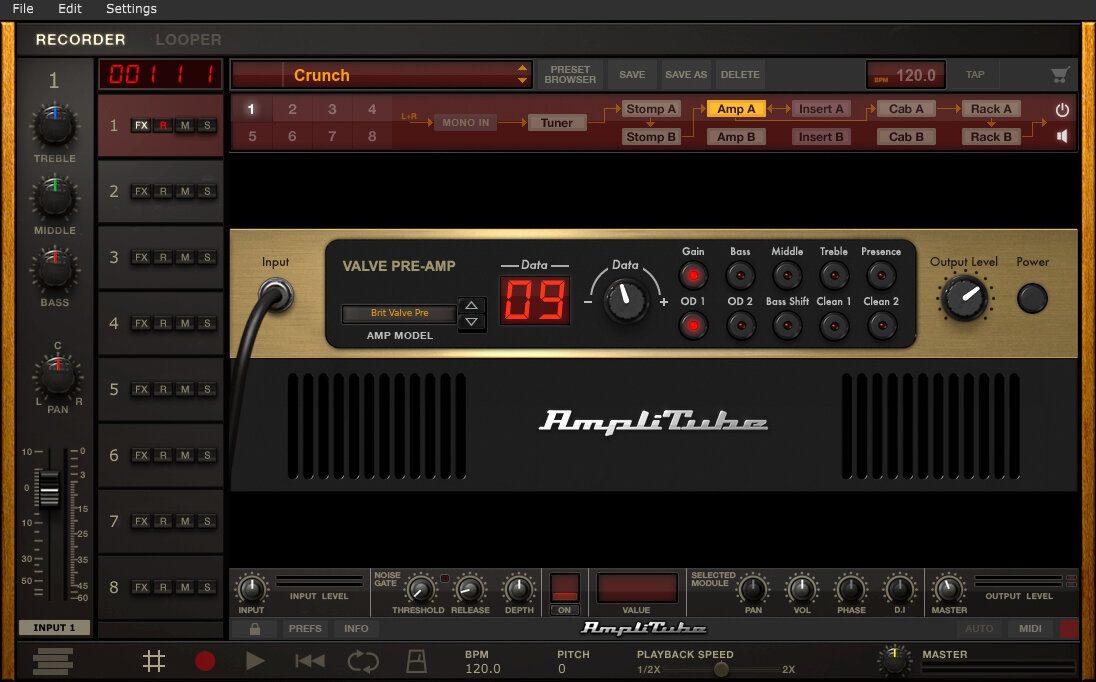Mute track 2 with M button

click(x=185, y=191)
